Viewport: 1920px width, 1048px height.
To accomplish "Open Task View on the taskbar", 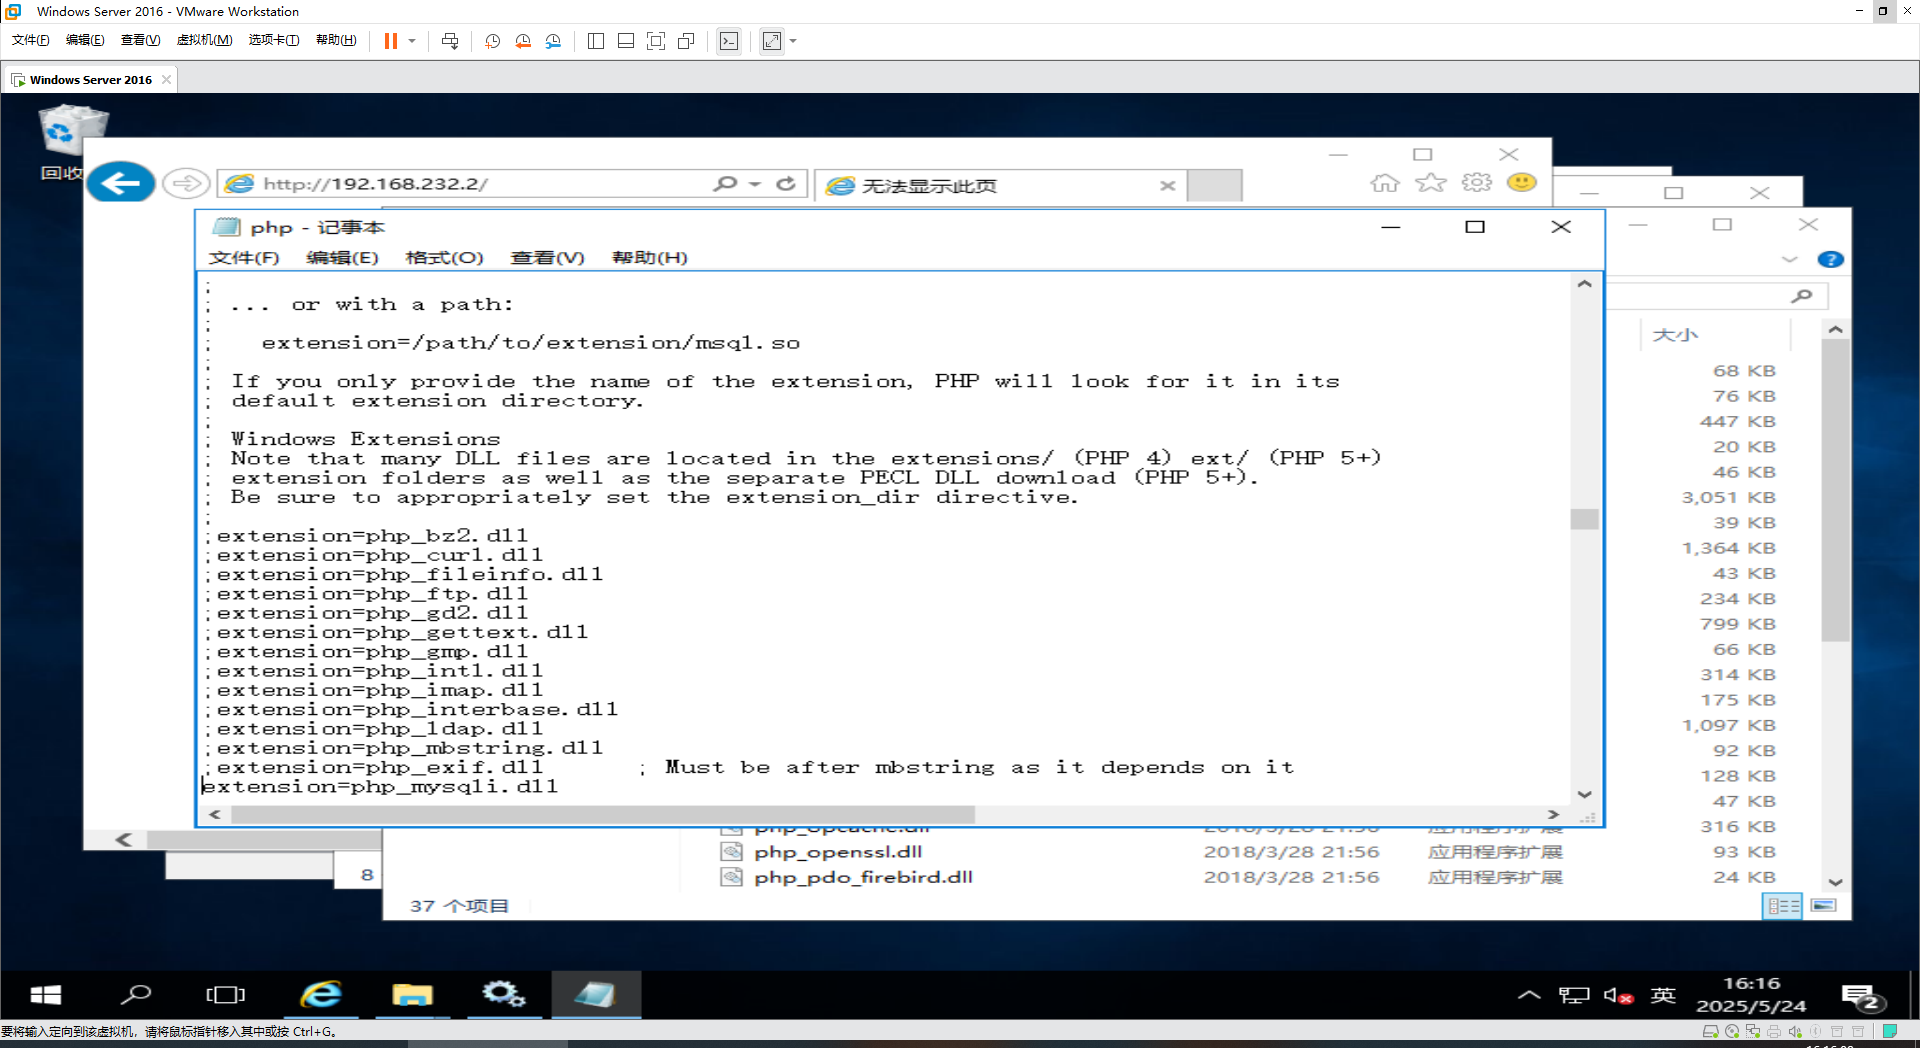I will tap(225, 995).
